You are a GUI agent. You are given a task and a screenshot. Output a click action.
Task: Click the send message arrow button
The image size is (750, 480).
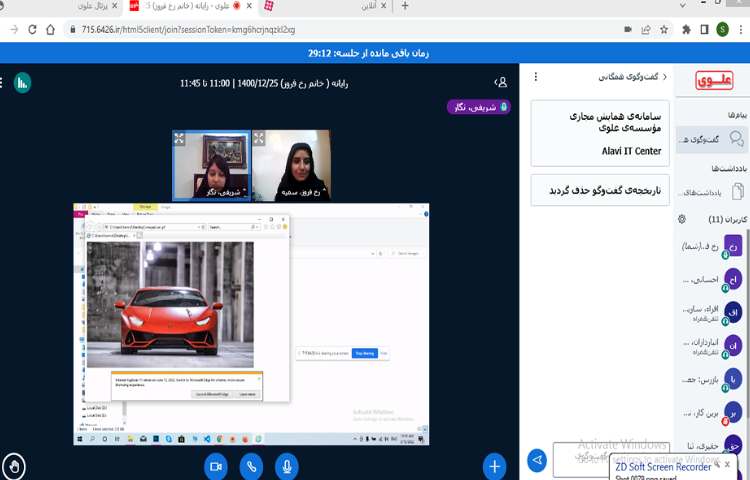pyautogui.click(x=537, y=460)
